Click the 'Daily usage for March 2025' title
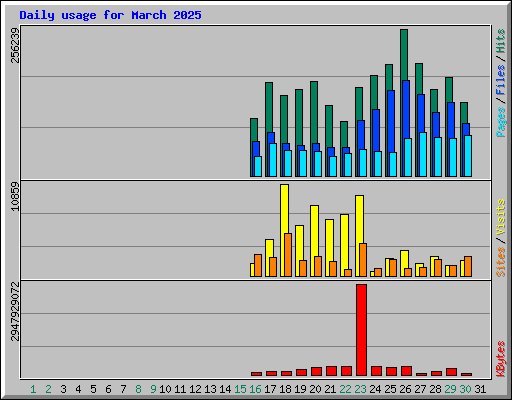The width and height of the screenshot is (512, 400). (110, 15)
